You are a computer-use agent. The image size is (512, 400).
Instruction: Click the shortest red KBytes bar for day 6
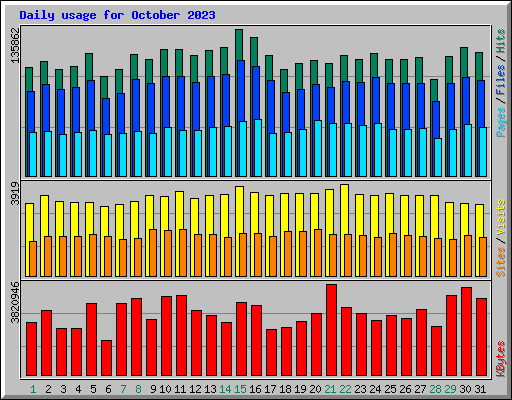pos(106,358)
